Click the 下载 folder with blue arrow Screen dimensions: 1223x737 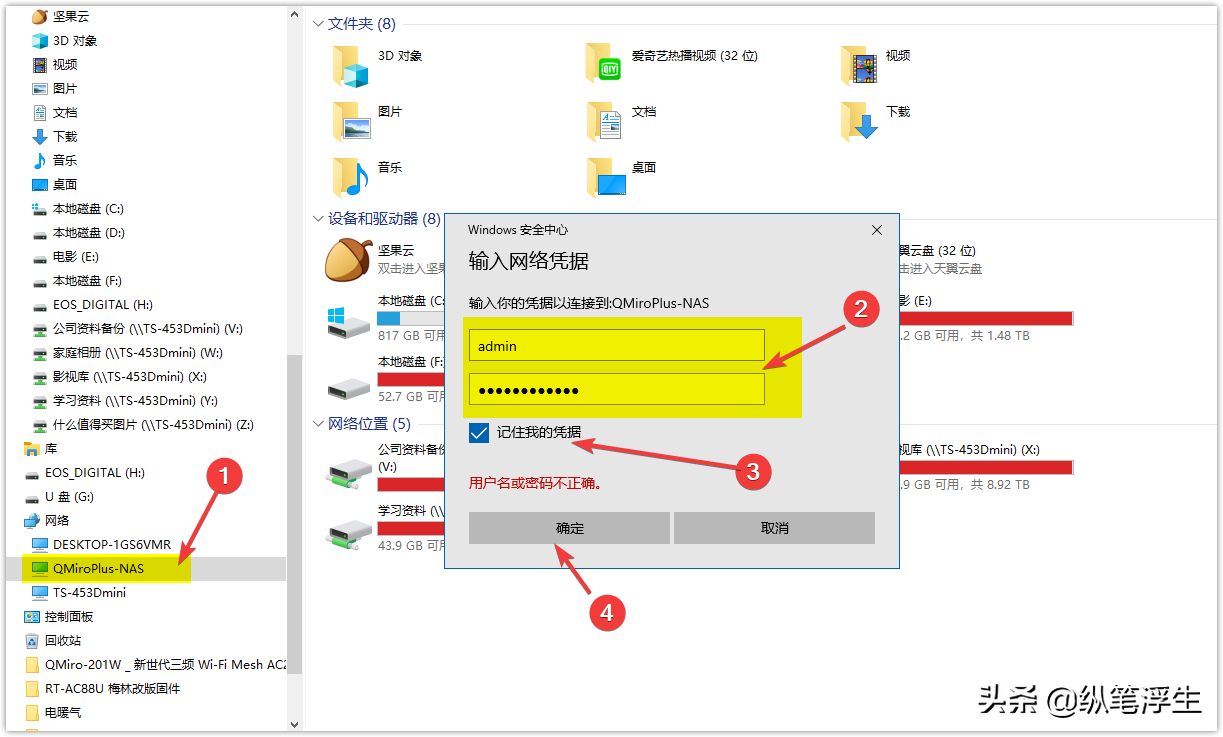click(x=859, y=121)
